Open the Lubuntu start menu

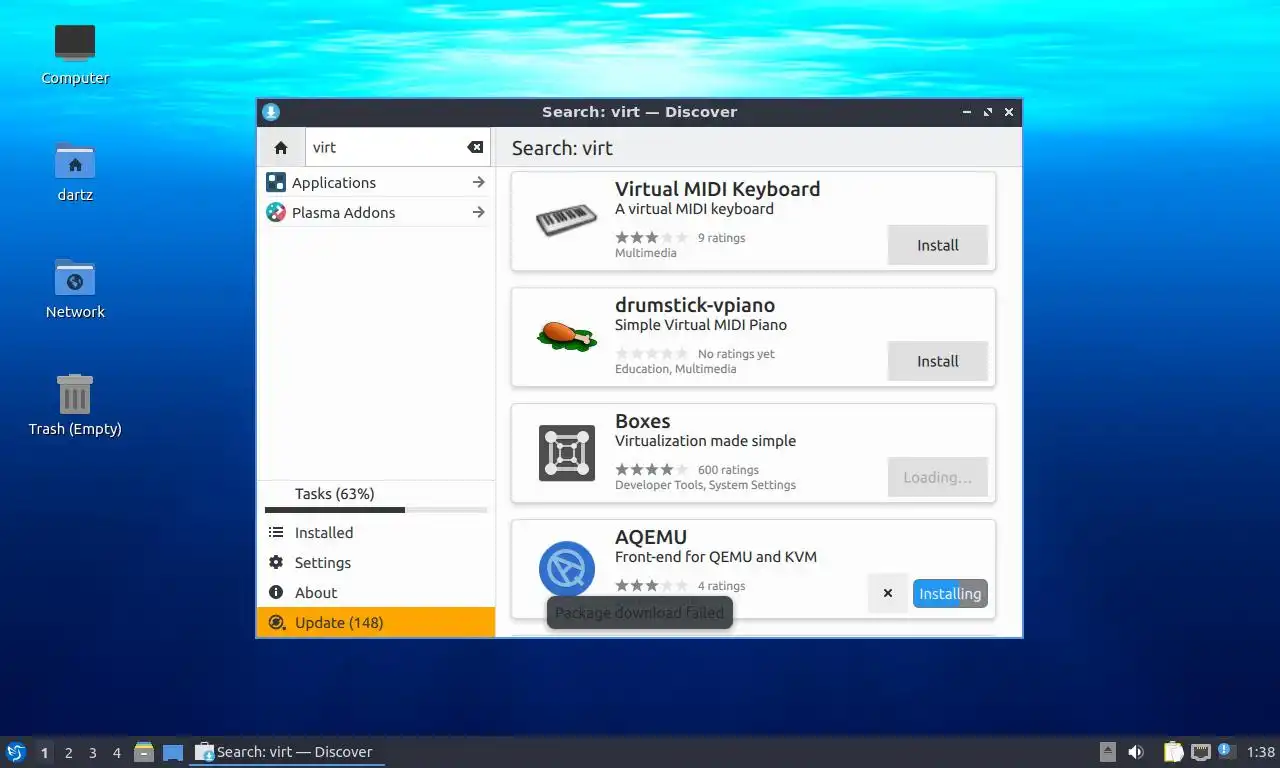click(16, 752)
